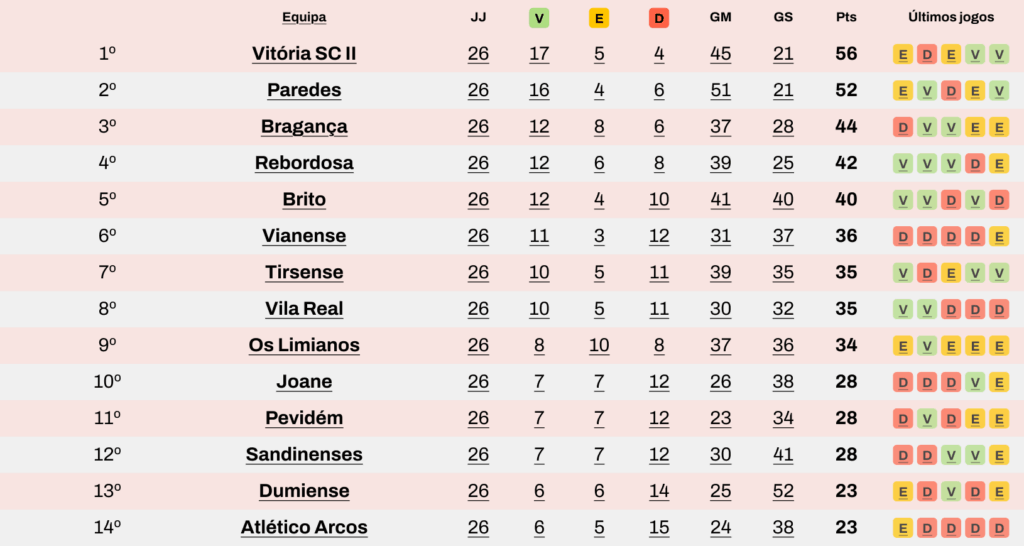Screen dimensions: 1024x546
Task: Click Atlético Arcos' 15 losses value
Action: pos(659,527)
